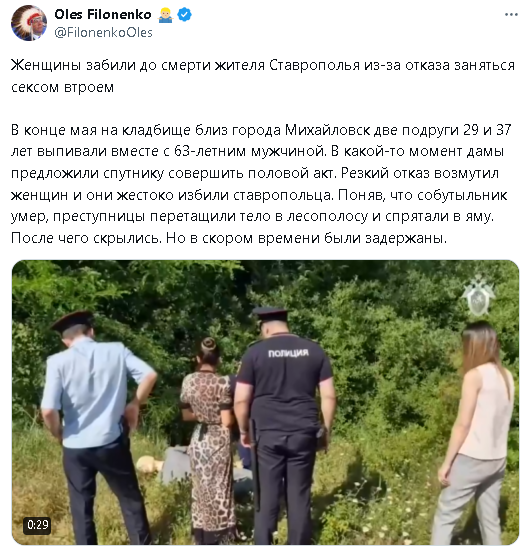
Task: Click the officer's black police cap
Action: (271, 313)
